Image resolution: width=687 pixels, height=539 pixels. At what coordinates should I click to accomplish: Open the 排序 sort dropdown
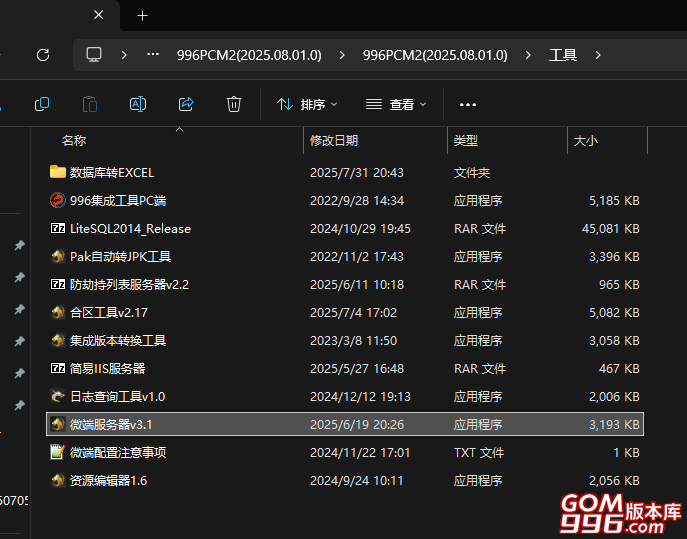click(306, 104)
